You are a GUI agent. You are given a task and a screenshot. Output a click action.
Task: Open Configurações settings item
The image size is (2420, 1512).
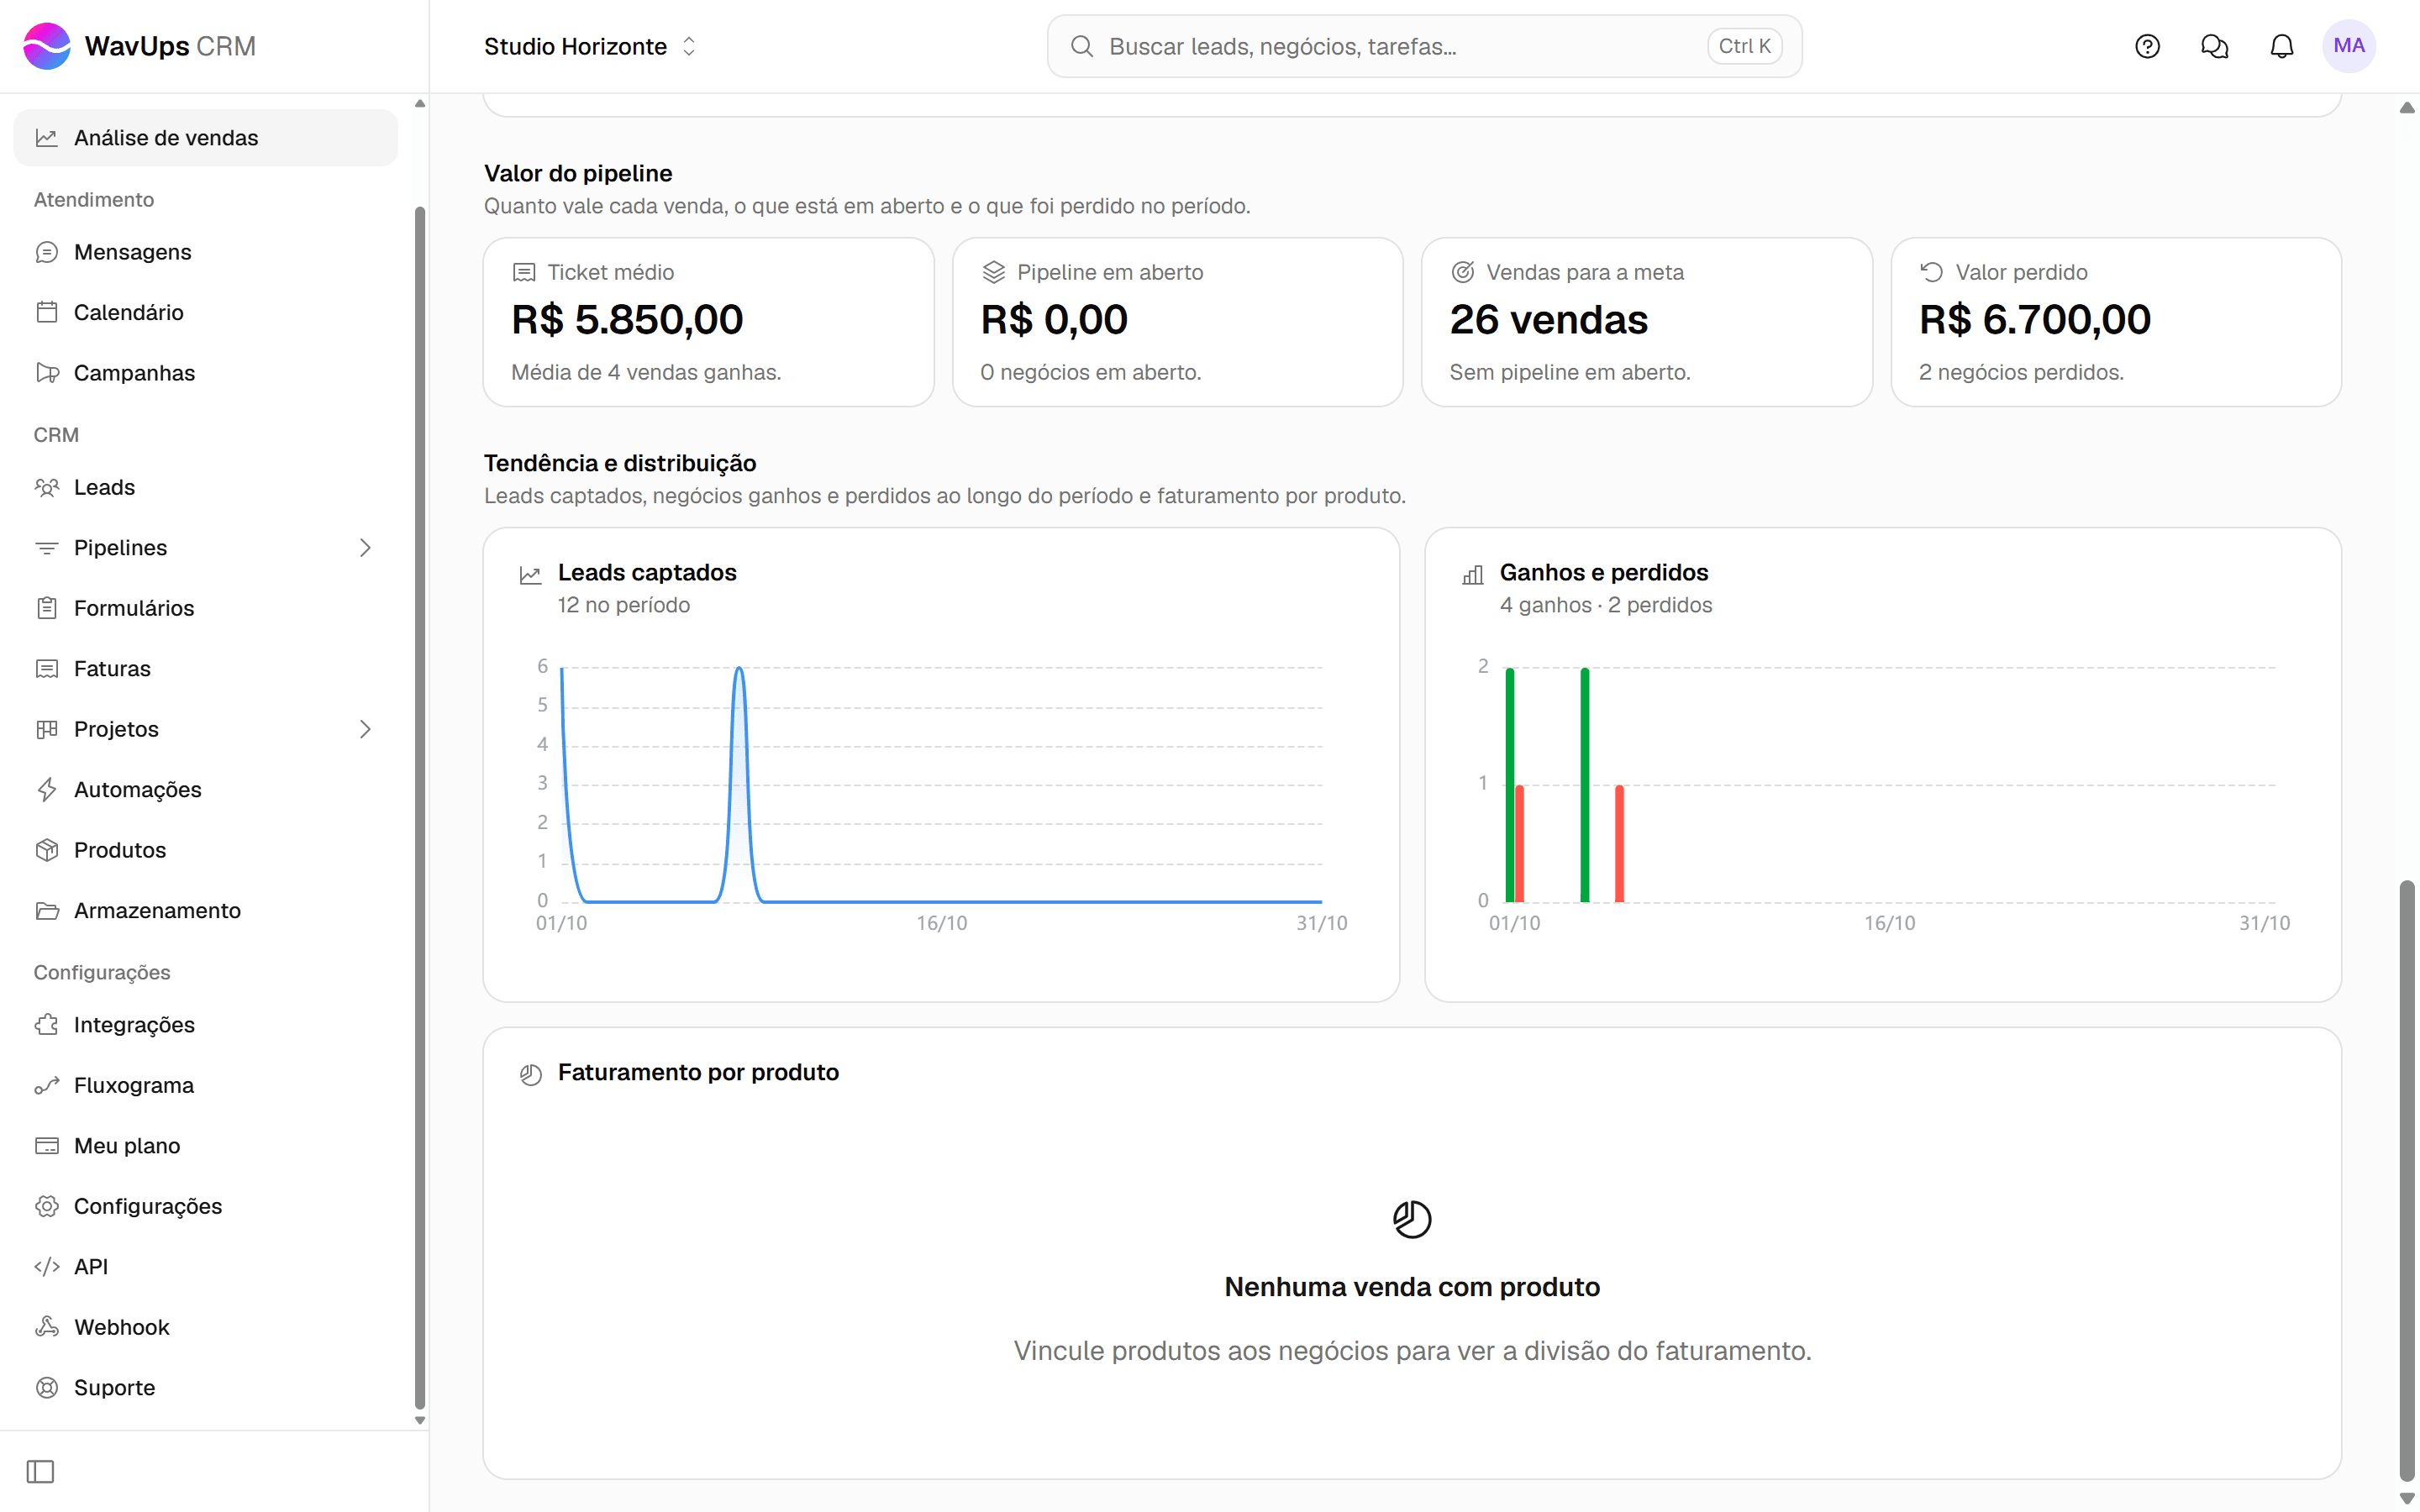point(206,1206)
